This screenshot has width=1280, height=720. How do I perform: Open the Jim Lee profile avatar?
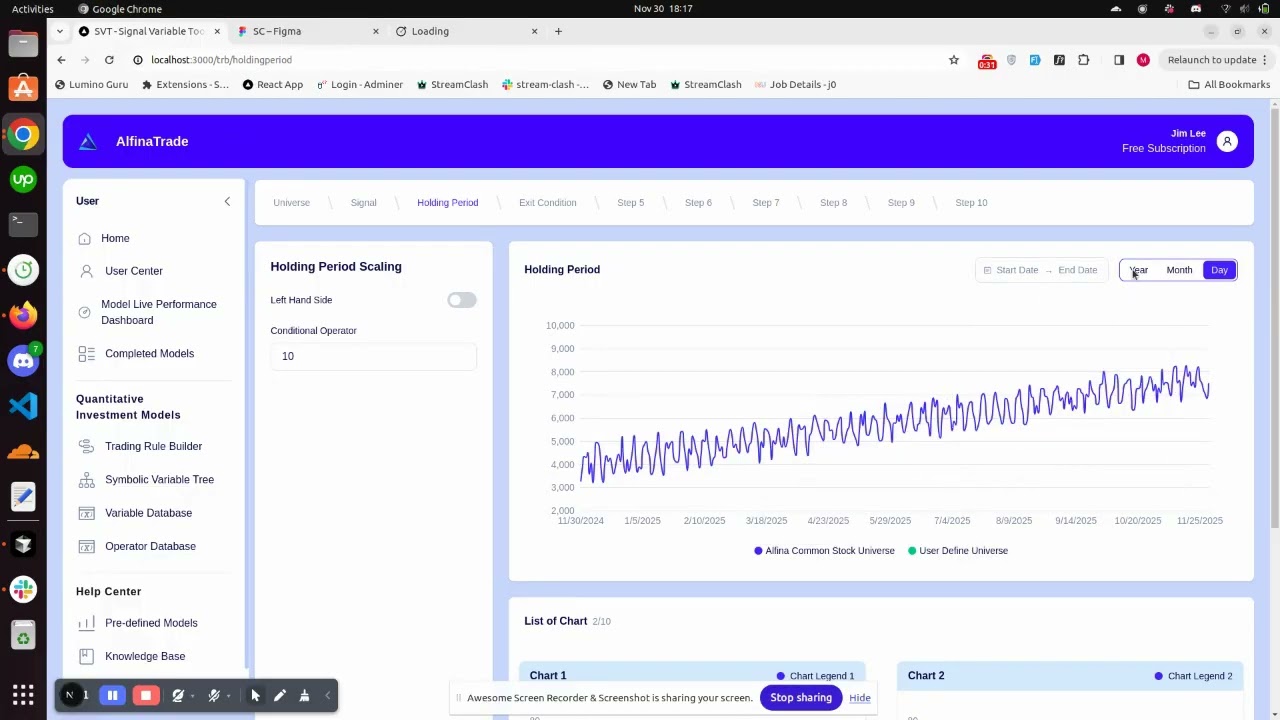click(1227, 141)
